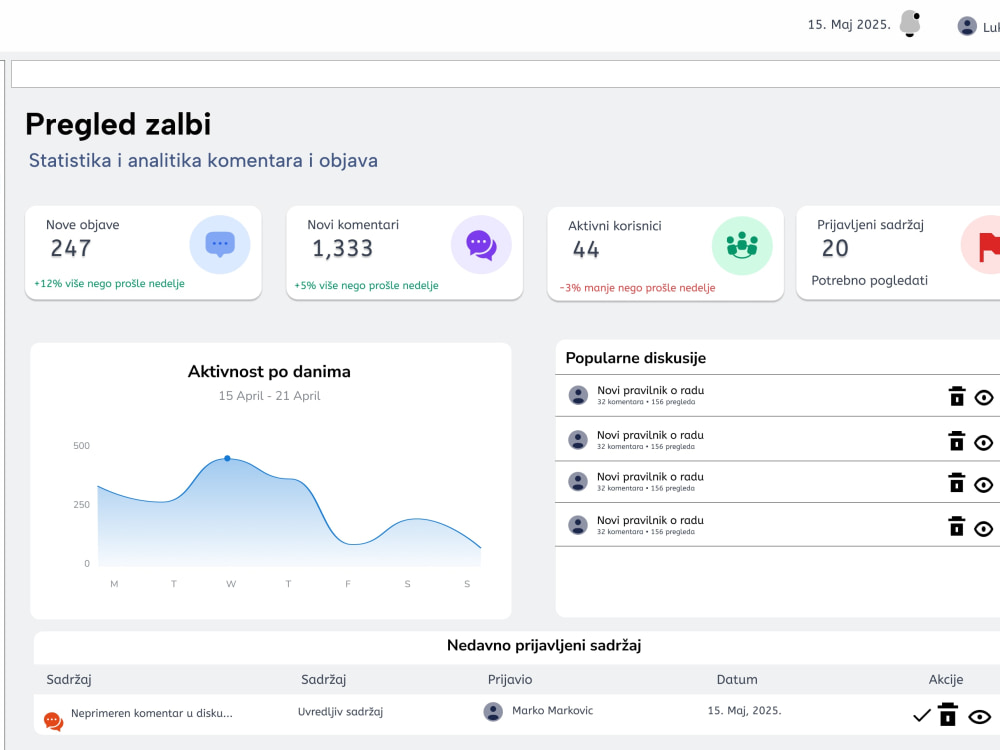Click the user profile avatar in the header
This screenshot has width=1000, height=750.
967,26
